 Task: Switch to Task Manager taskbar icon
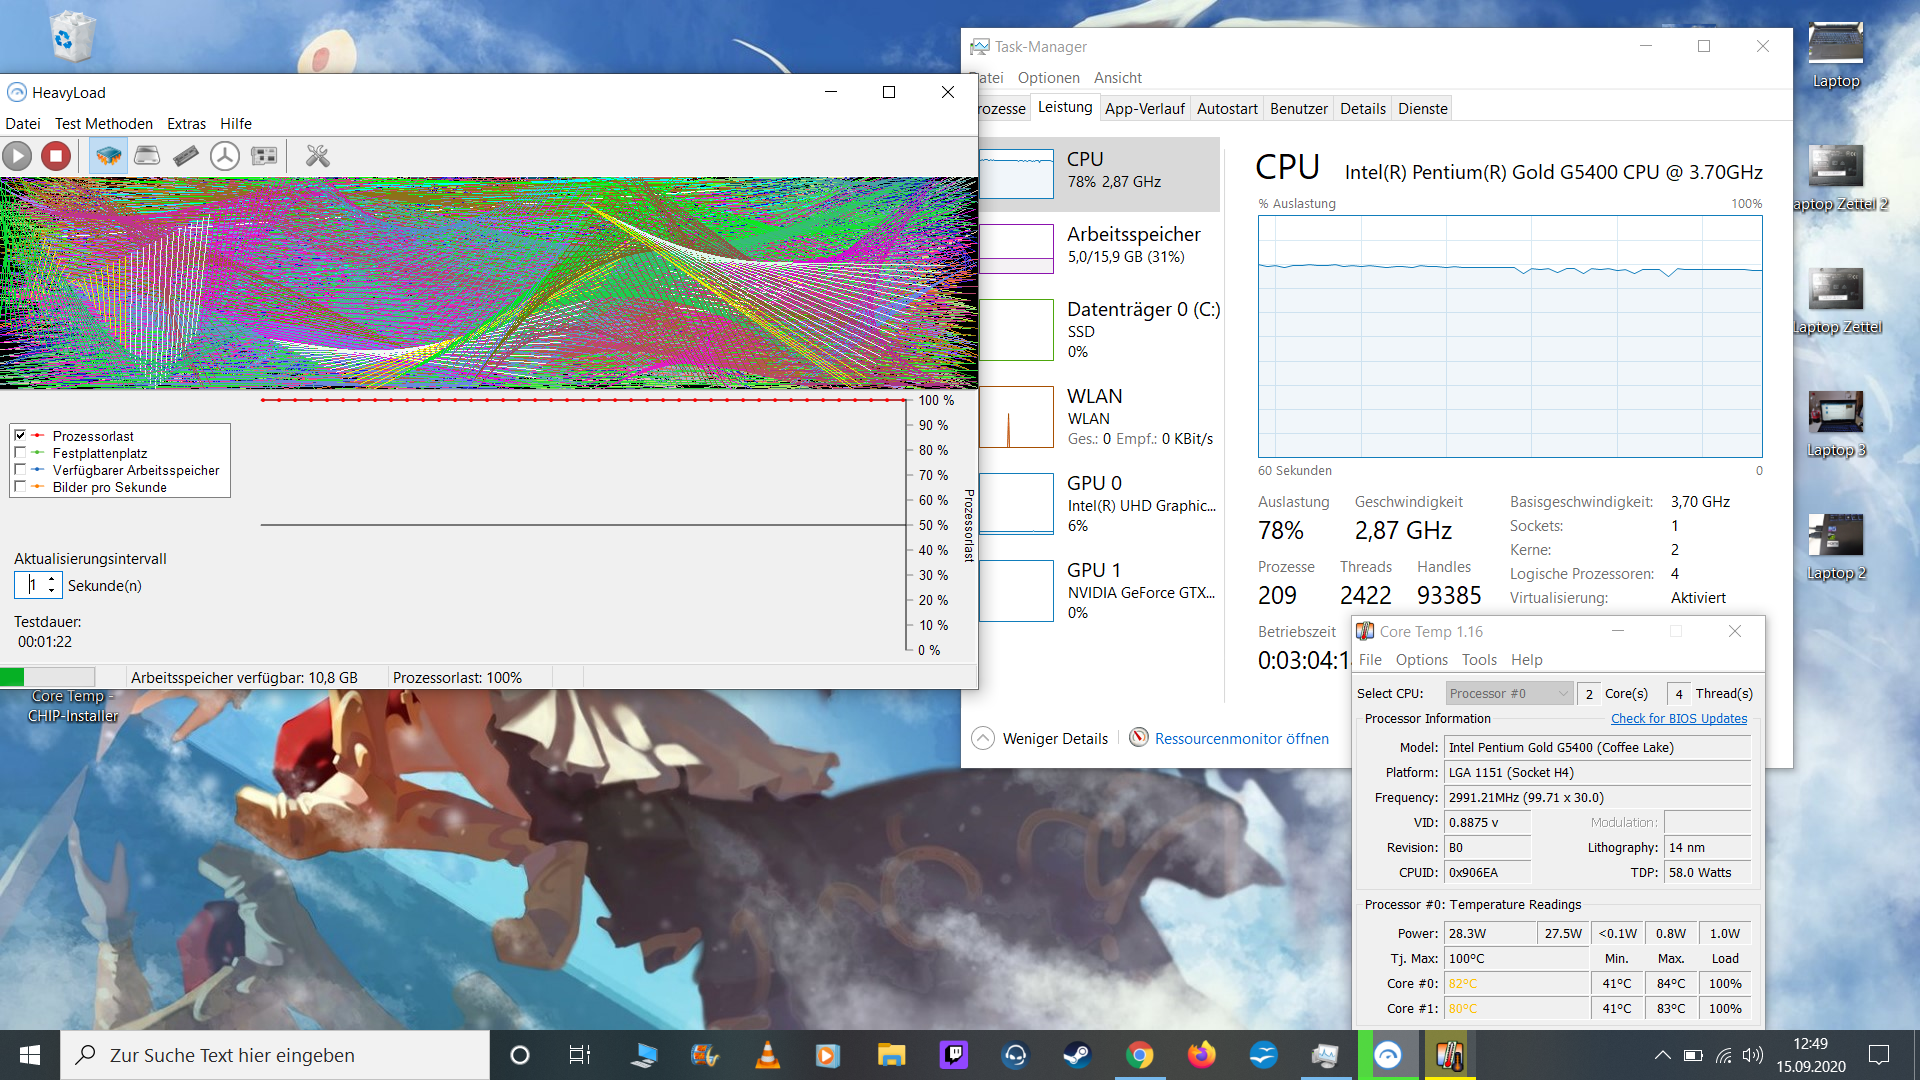[1325, 1055]
